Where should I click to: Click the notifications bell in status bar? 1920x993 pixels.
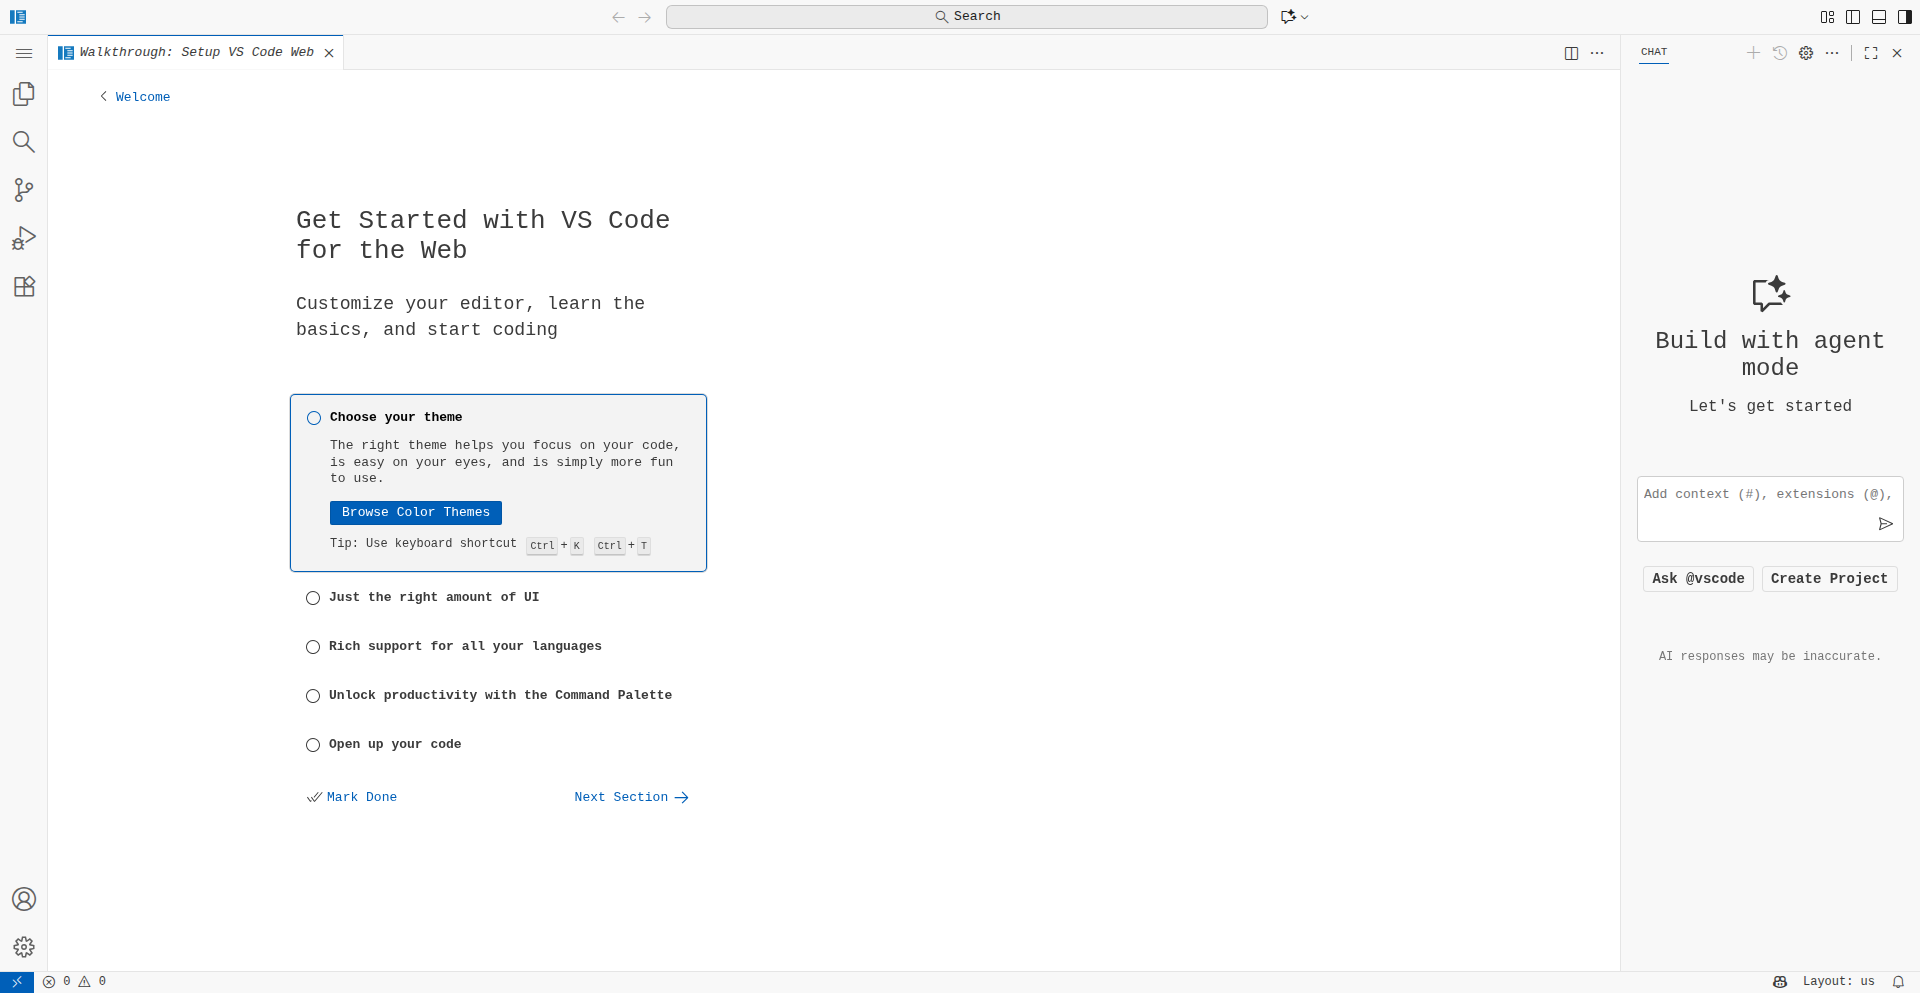[x=1898, y=982]
